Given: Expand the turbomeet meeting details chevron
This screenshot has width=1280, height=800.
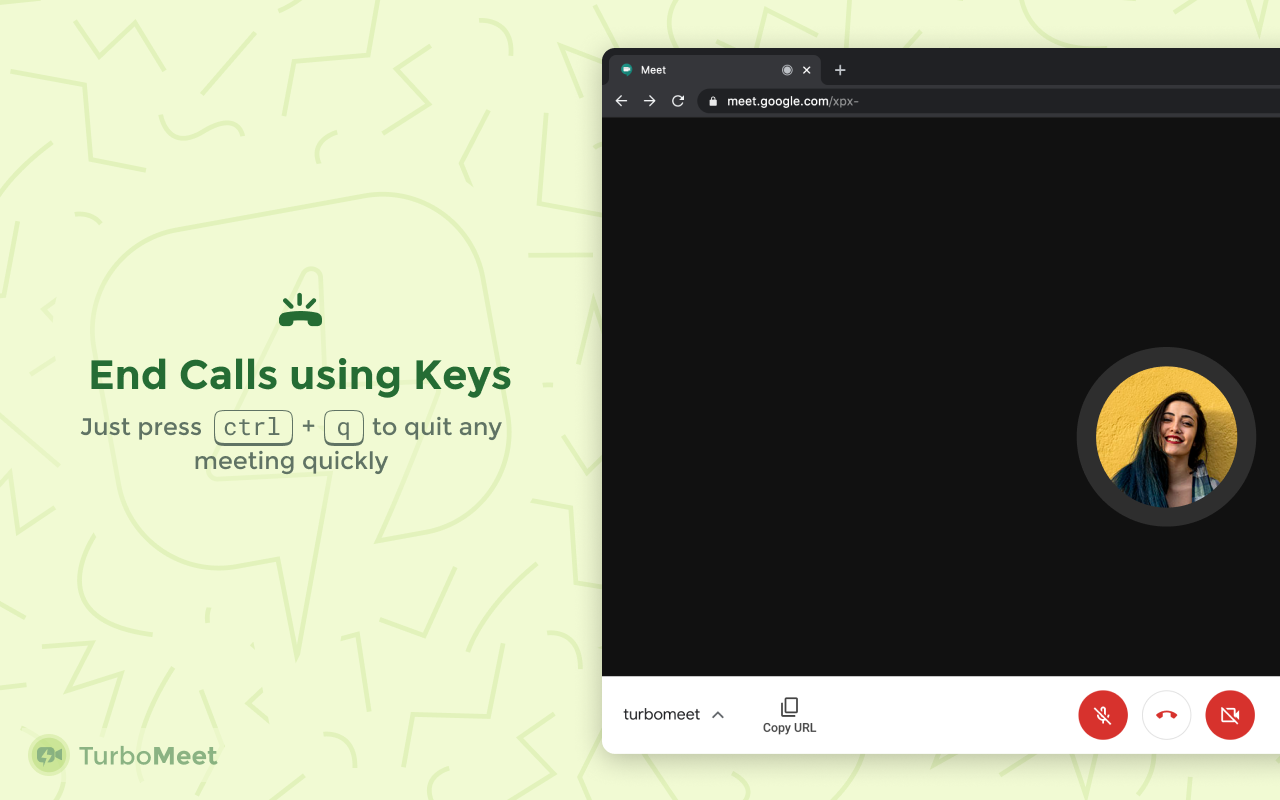Looking at the screenshot, I should tap(718, 714).
